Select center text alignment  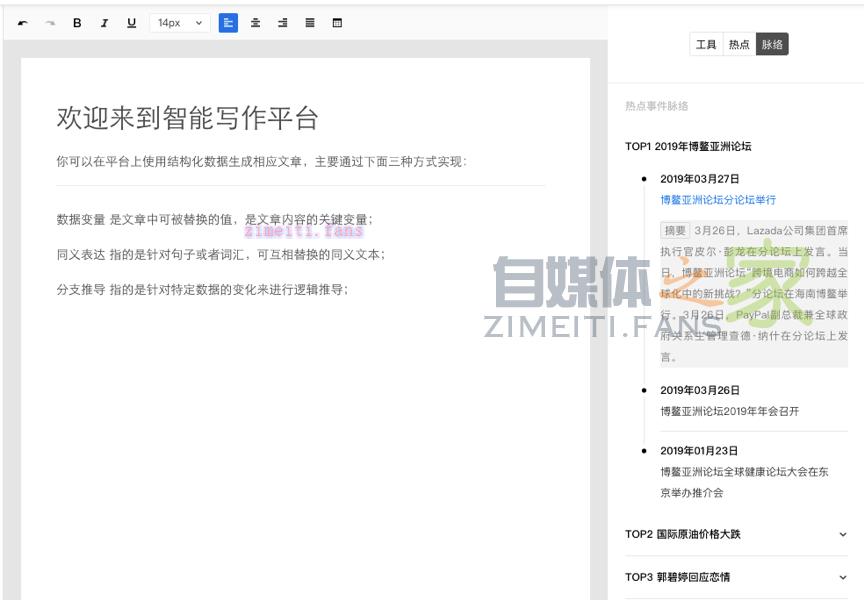pyautogui.click(x=255, y=23)
